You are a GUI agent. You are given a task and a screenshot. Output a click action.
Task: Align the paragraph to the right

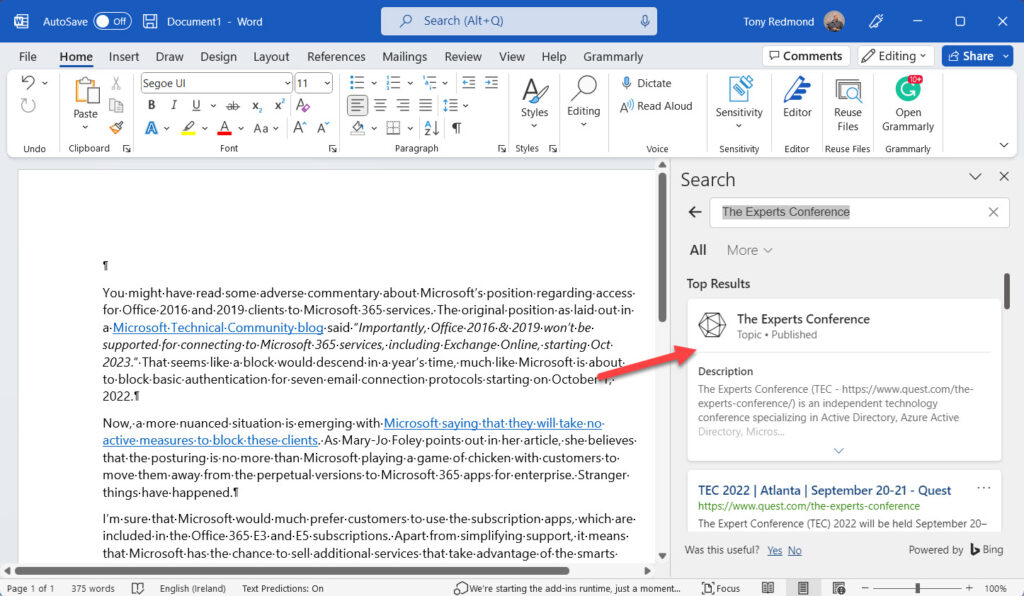point(403,105)
